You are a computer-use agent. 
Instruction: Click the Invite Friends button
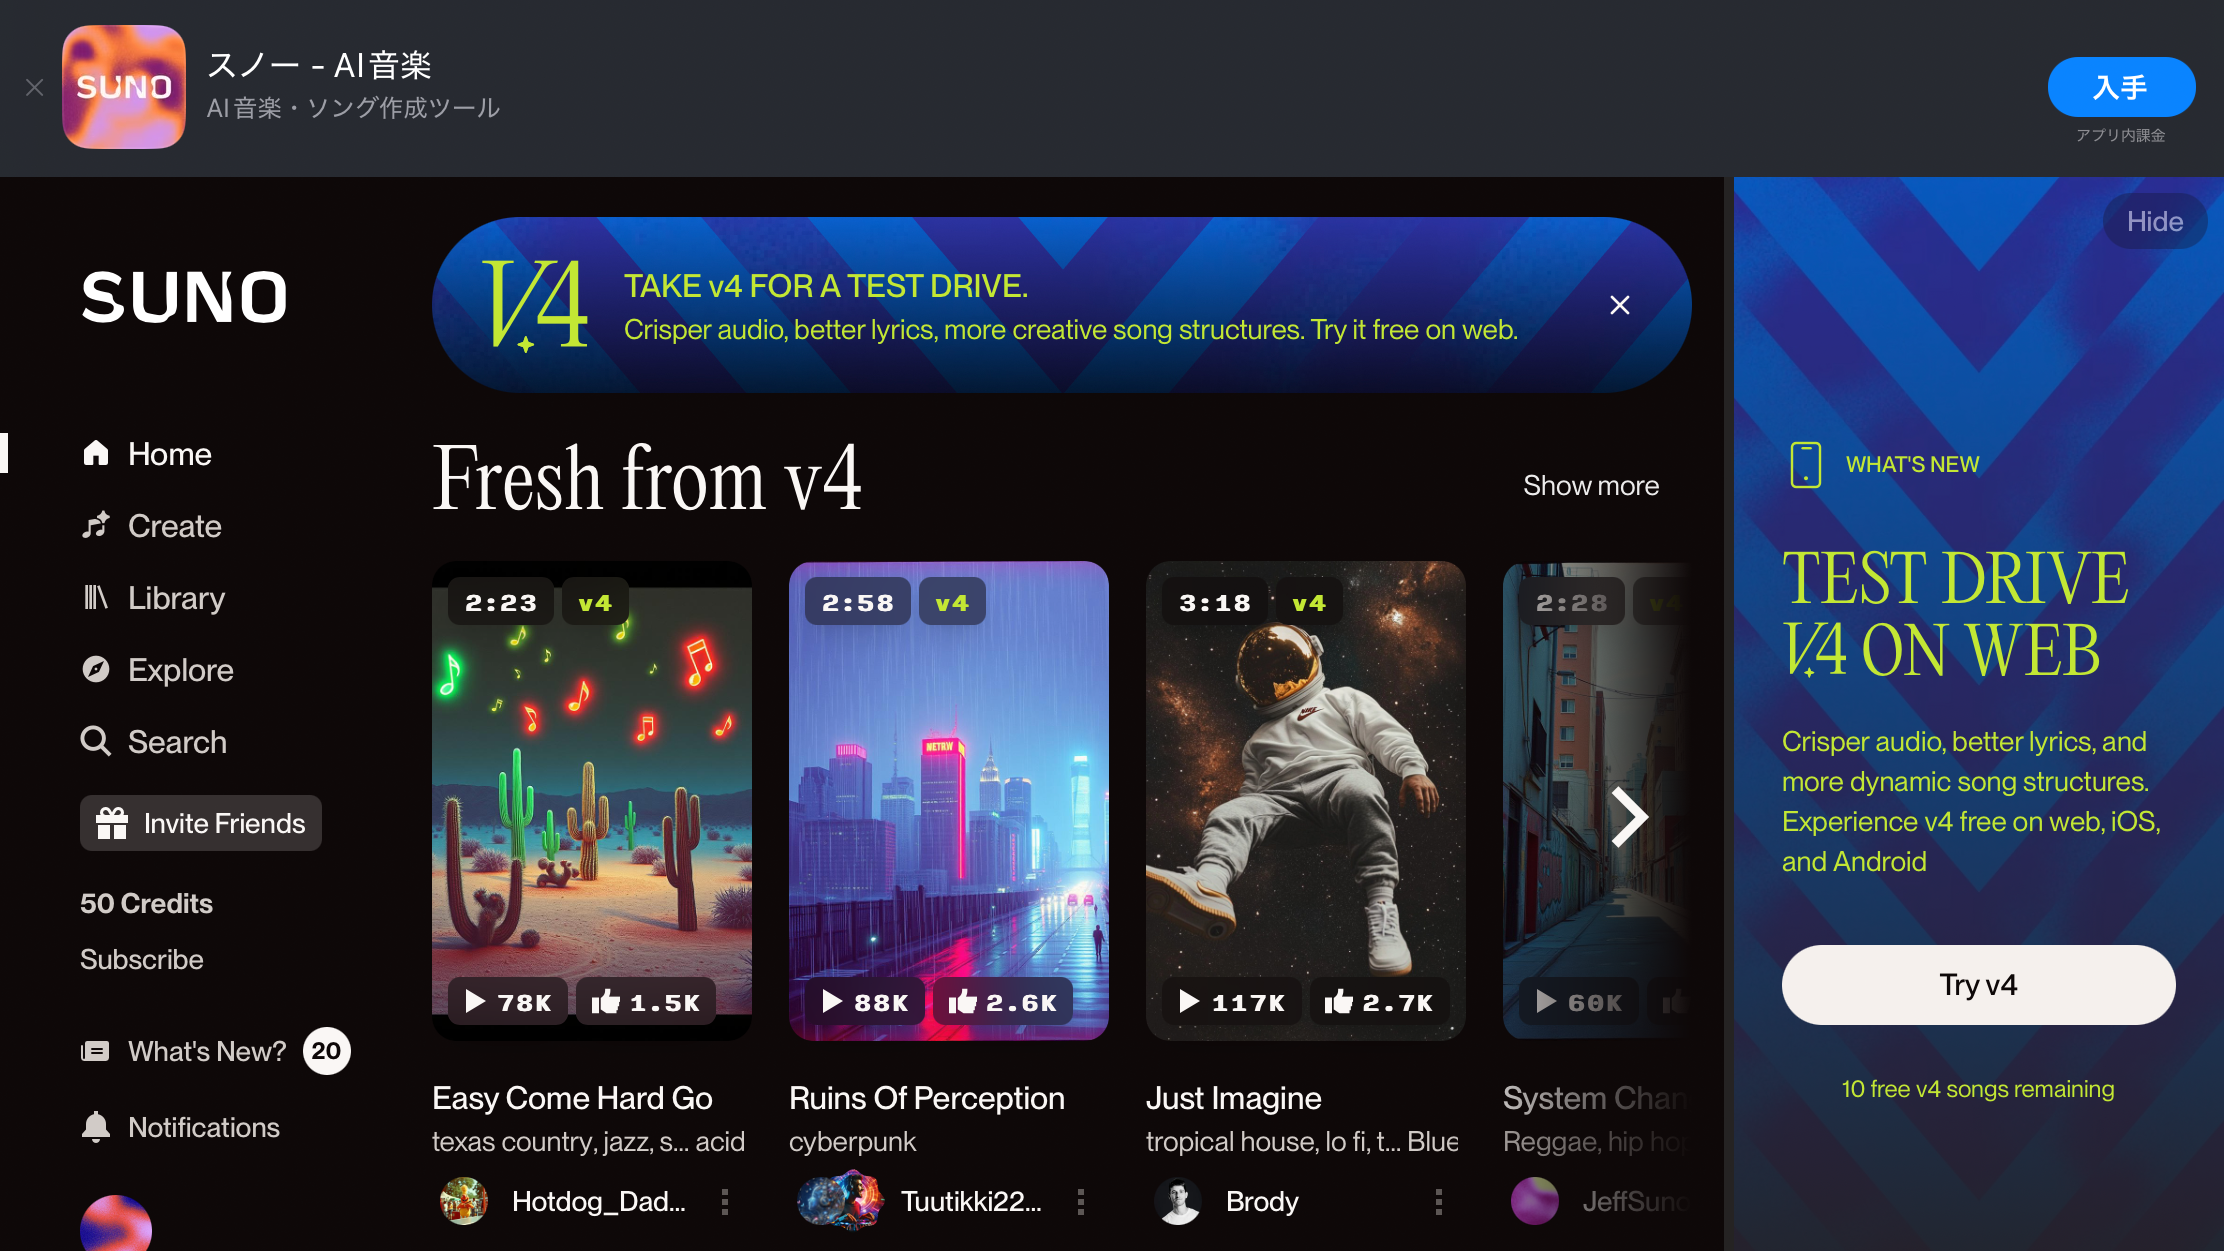201,823
